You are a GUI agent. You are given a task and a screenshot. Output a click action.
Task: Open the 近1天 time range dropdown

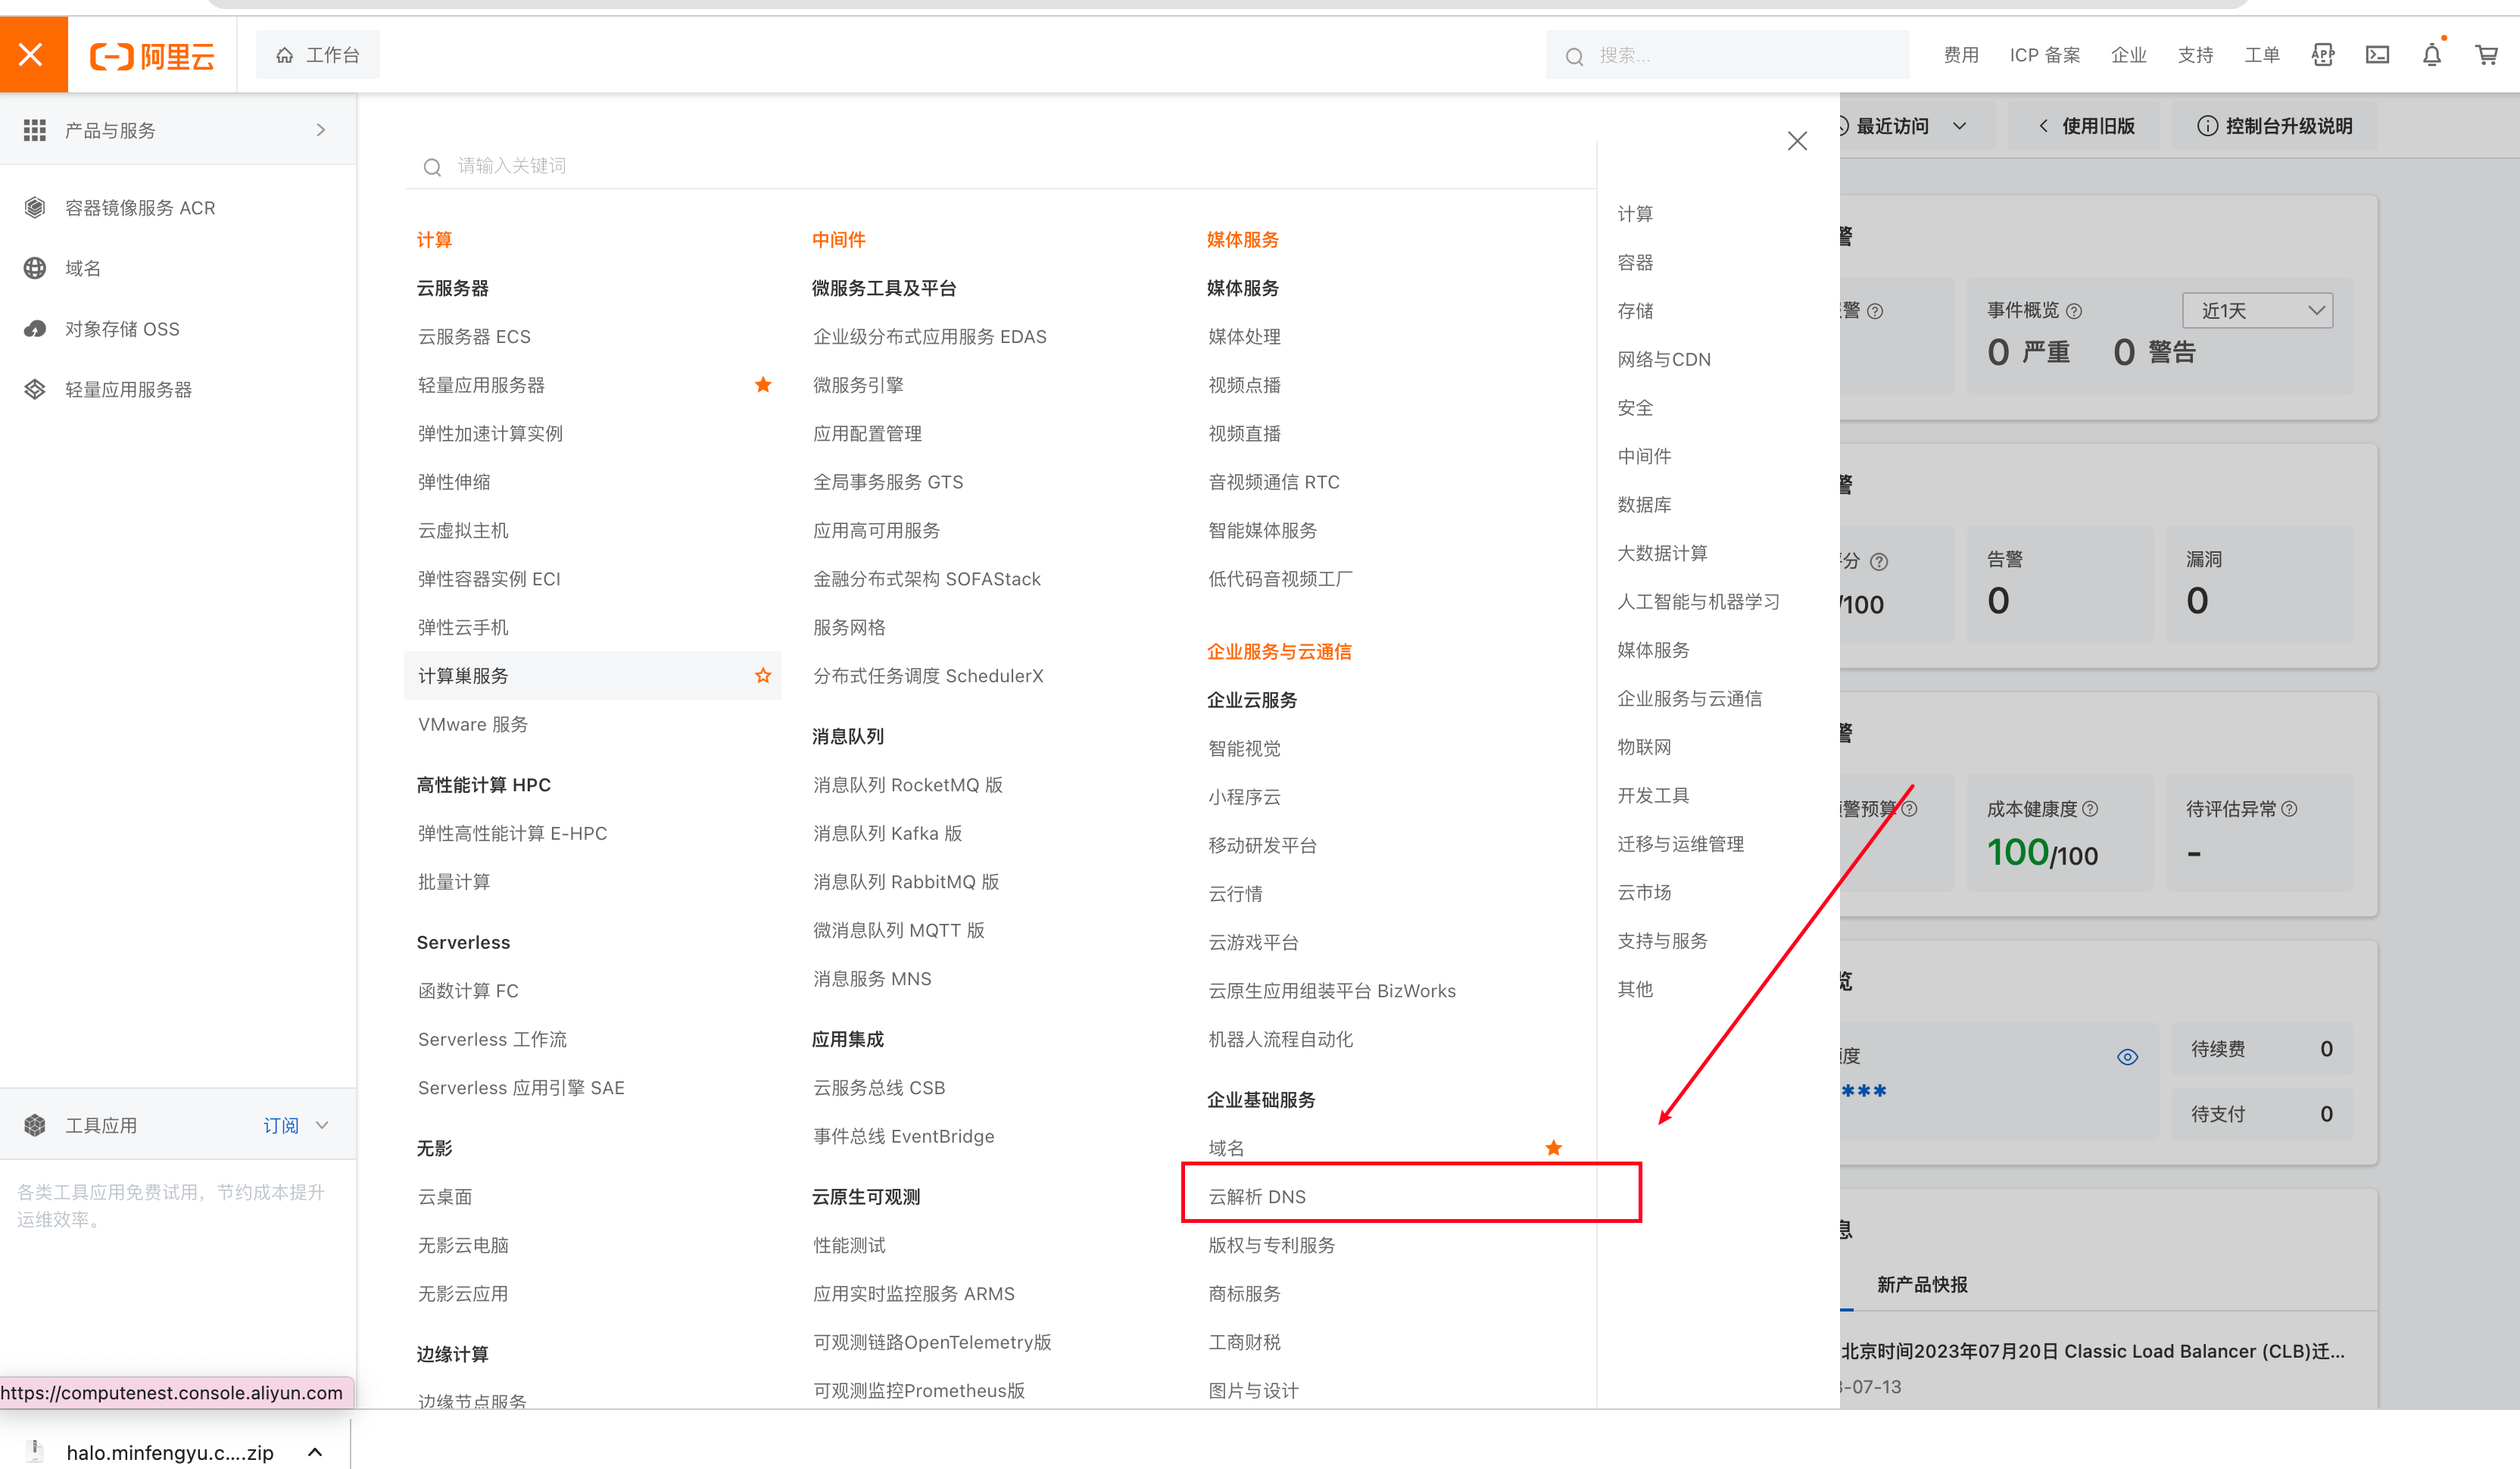[2257, 311]
